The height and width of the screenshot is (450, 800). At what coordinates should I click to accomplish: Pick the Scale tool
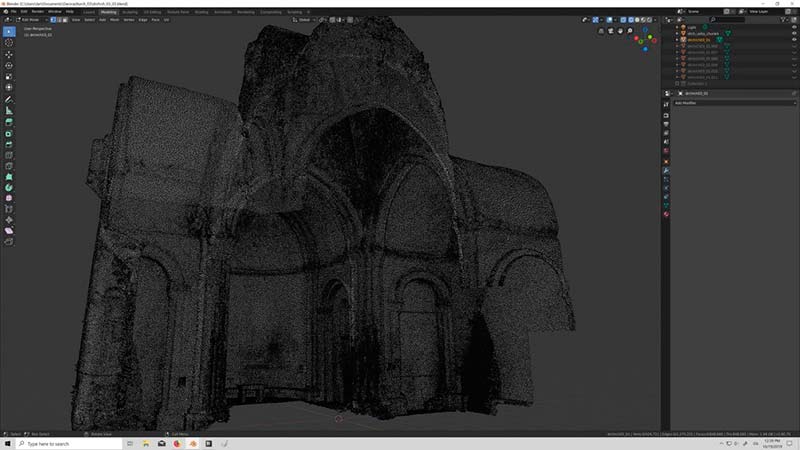(9, 77)
